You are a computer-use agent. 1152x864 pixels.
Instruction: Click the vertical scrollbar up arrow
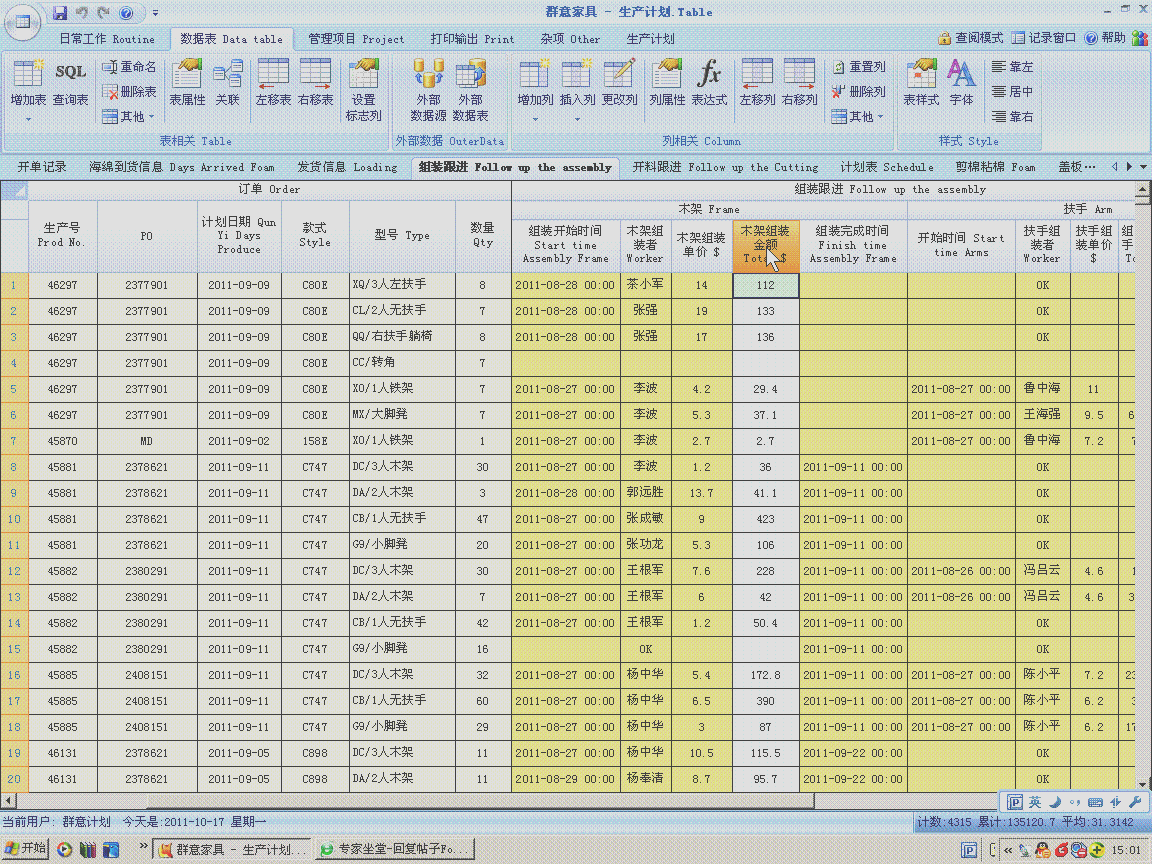click(x=1143, y=190)
